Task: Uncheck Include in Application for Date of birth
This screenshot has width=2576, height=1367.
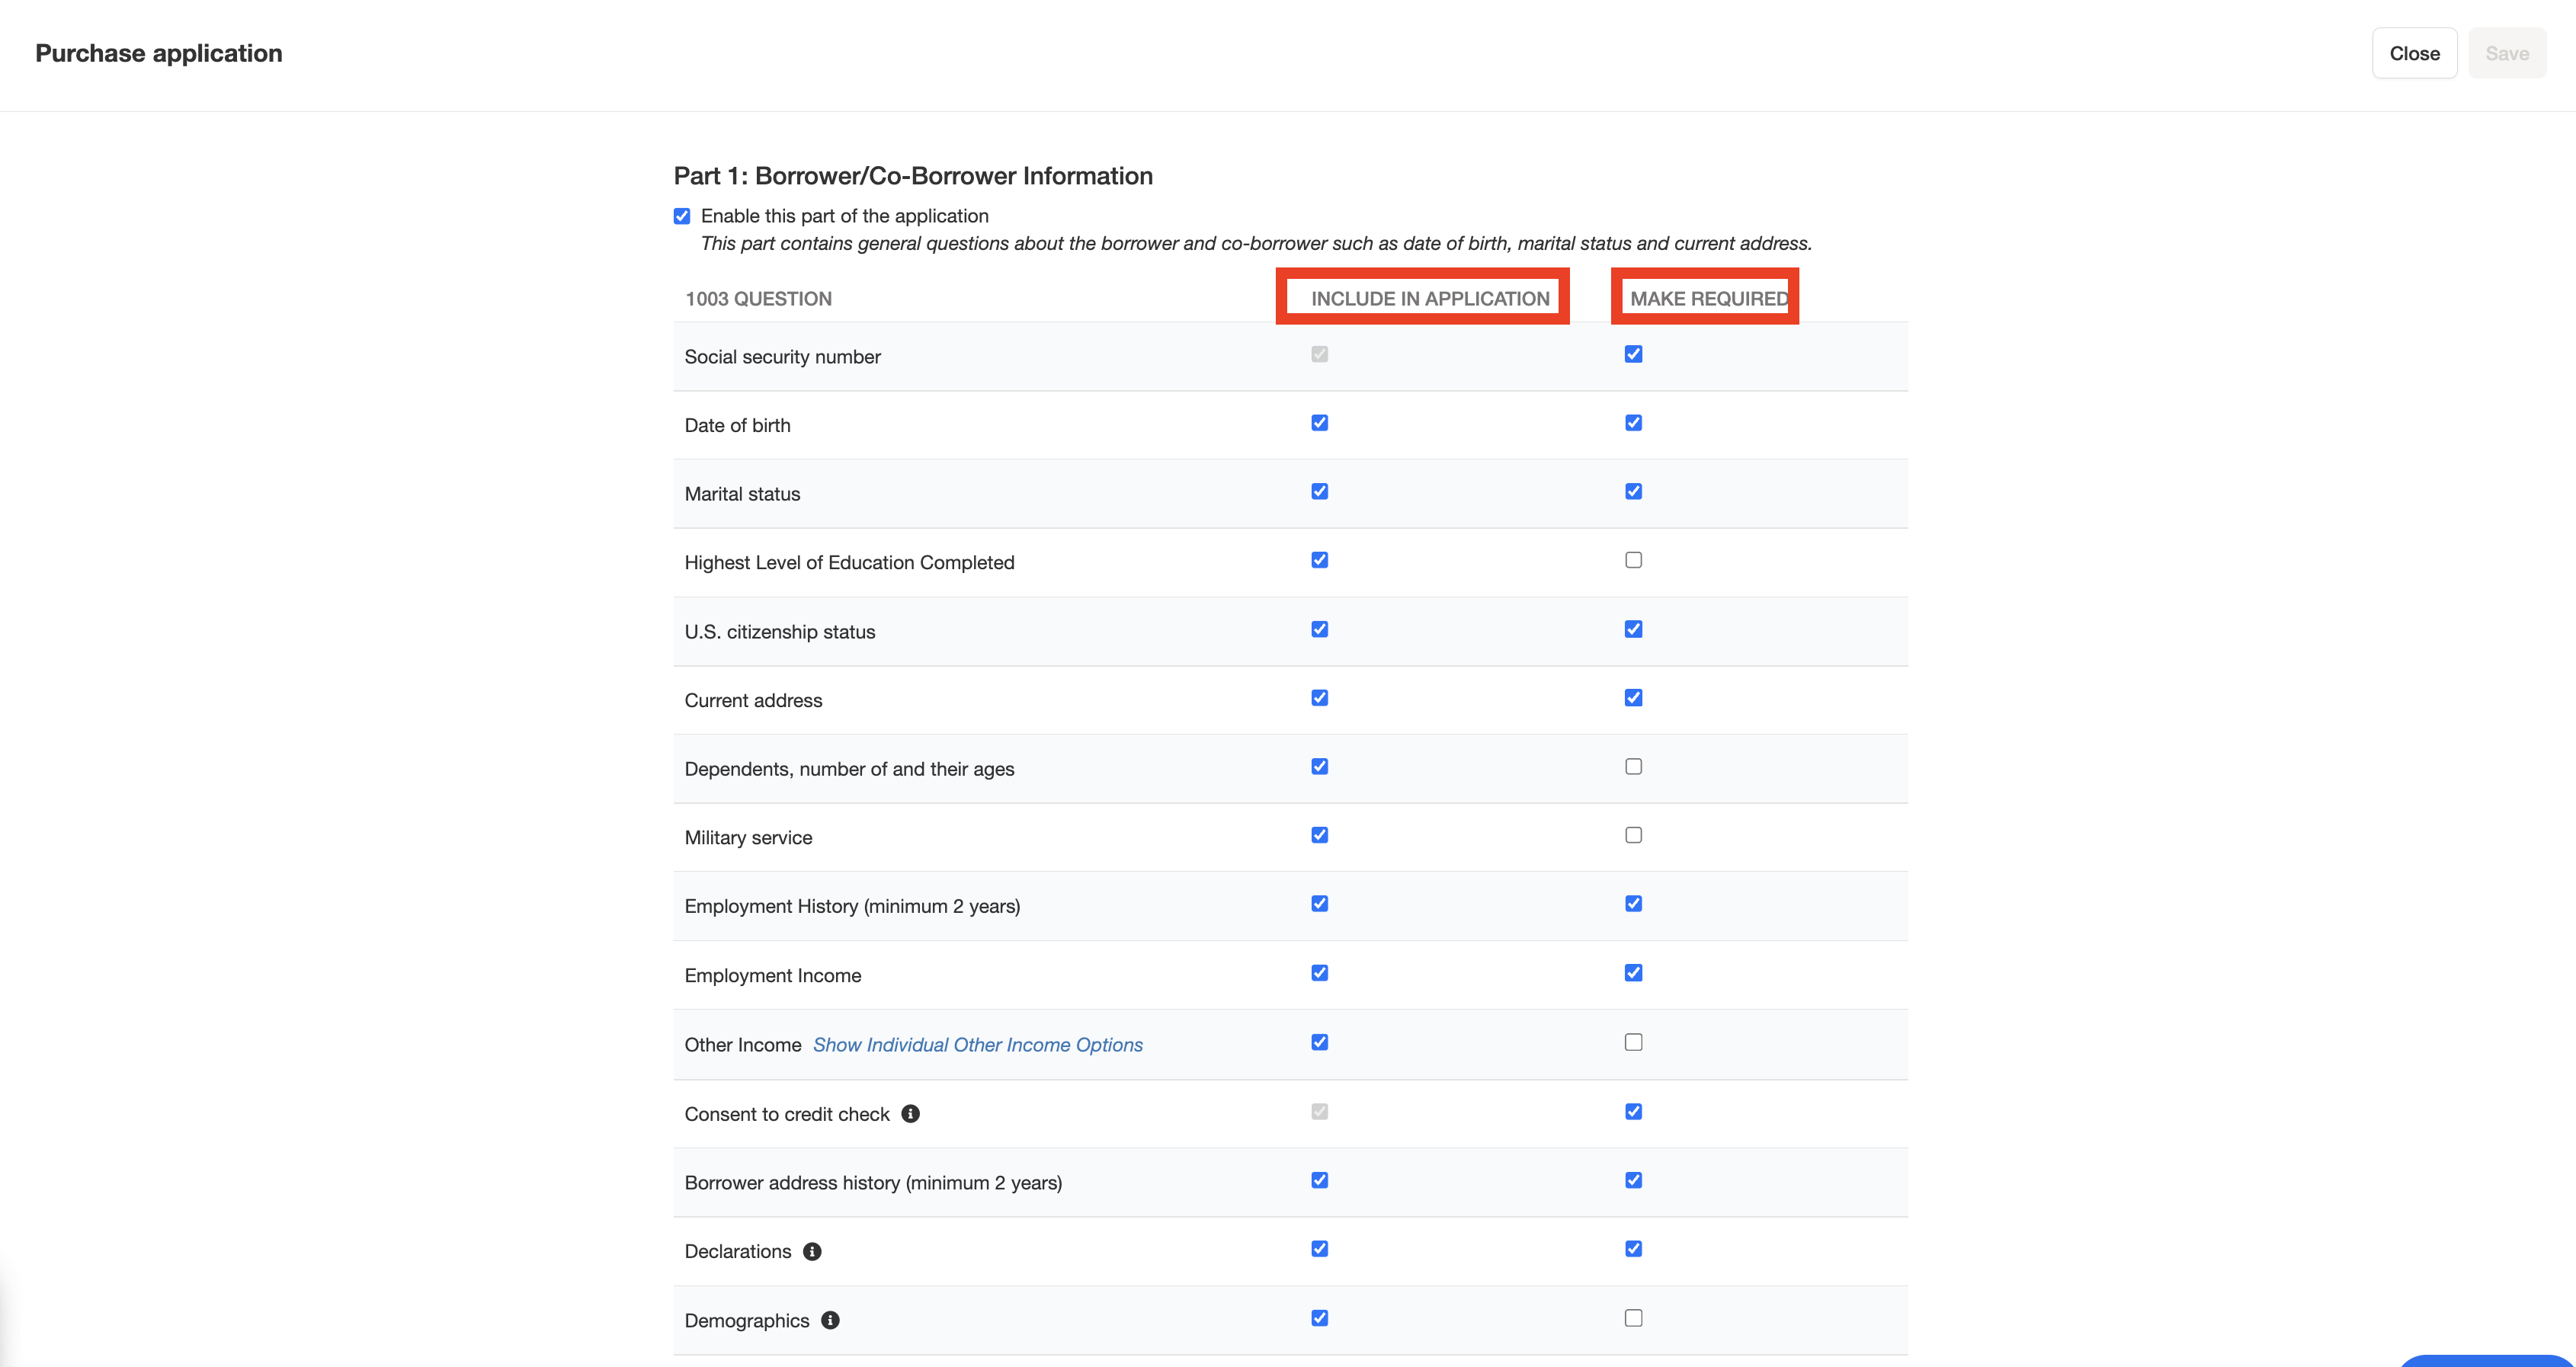Action: click(1319, 423)
